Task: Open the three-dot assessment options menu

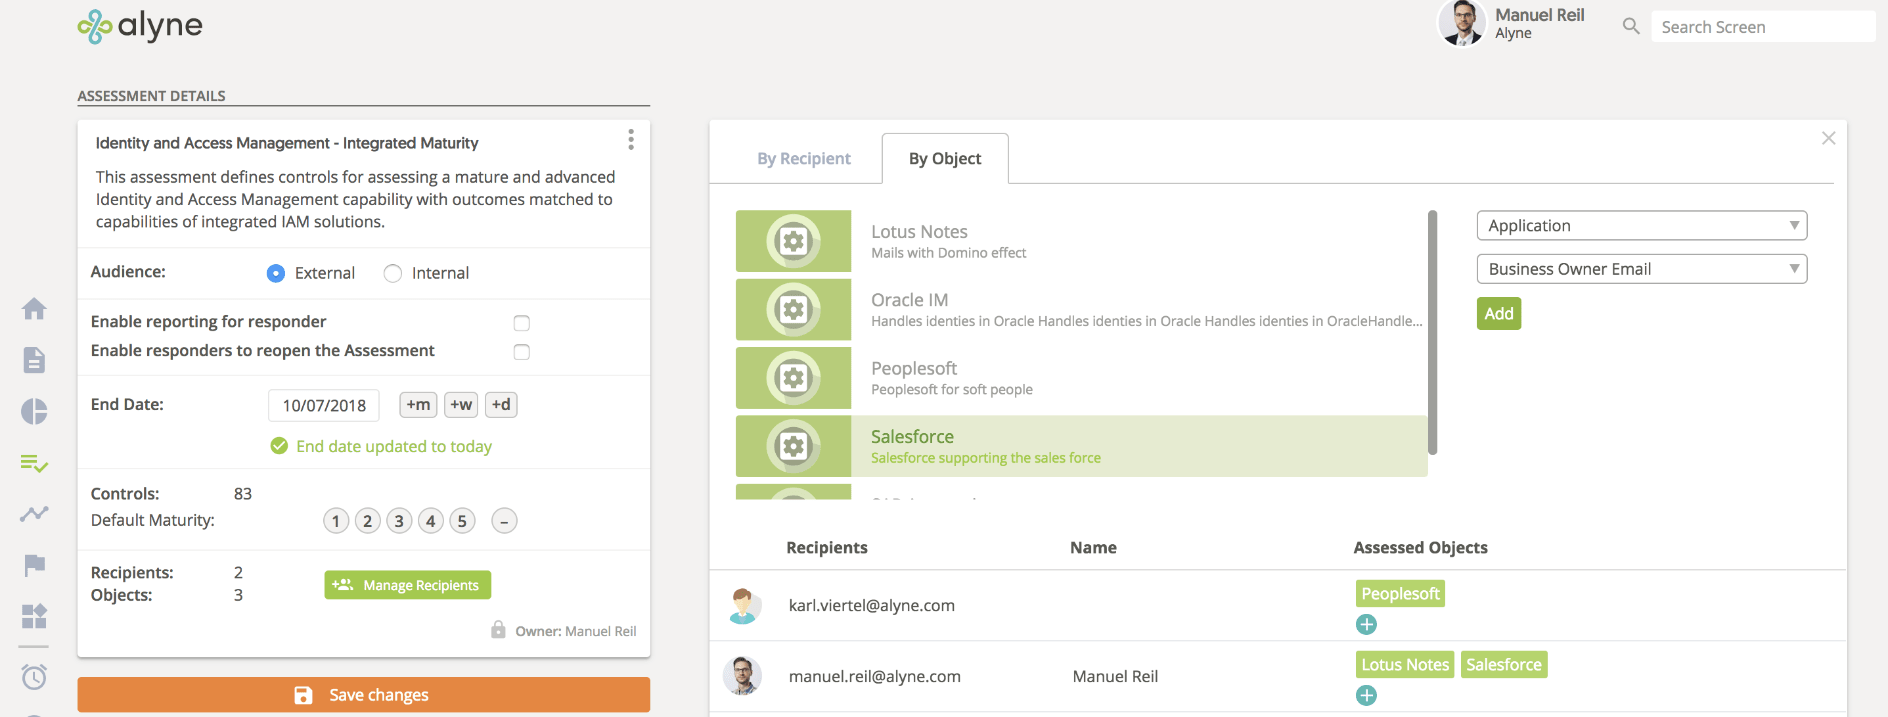Action: (x=631, y=140)
